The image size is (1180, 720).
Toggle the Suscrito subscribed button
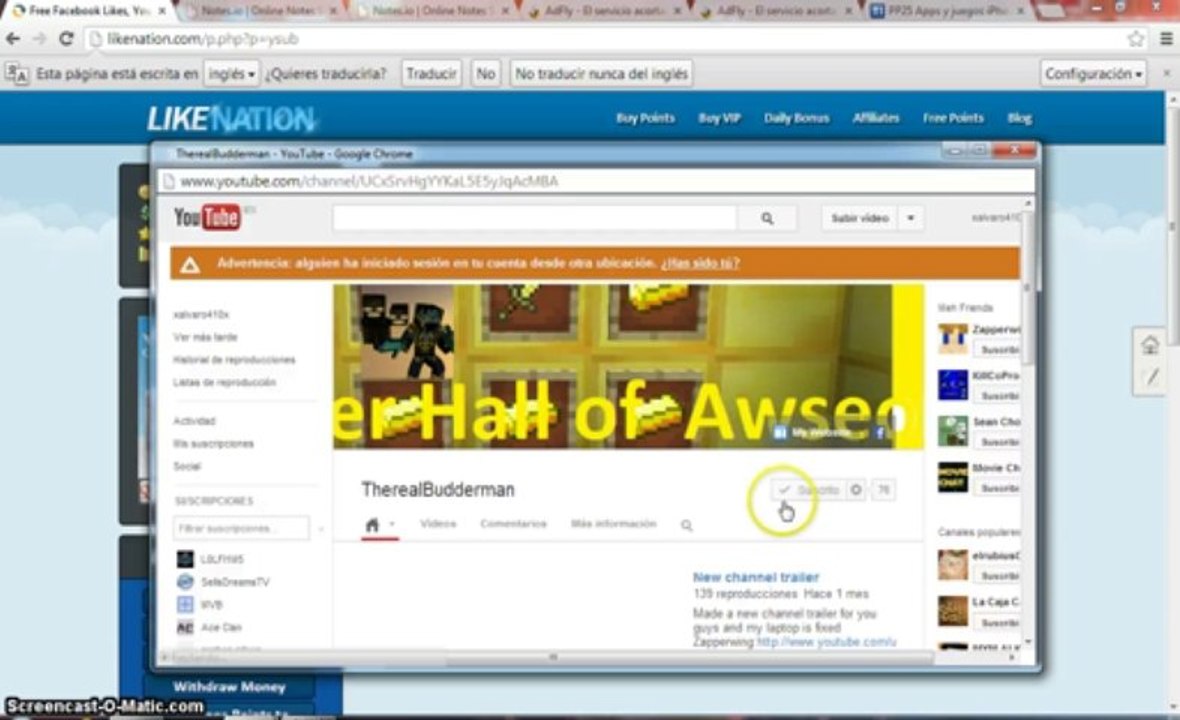[x=809, y=490]
